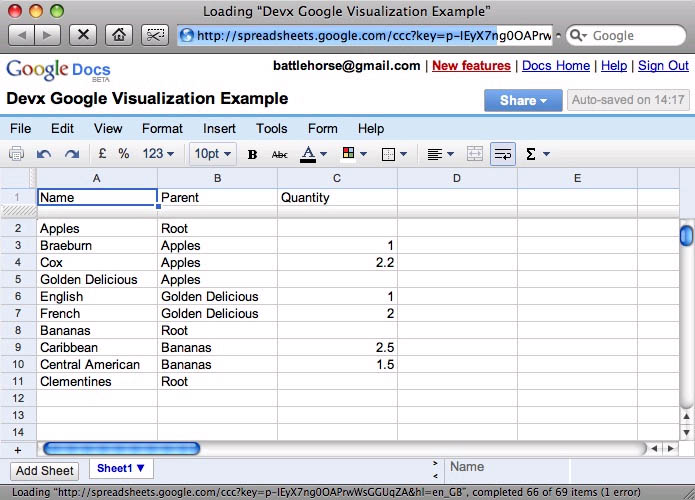Screen dimensions: 695x500
Task: Click the browser URL address field
Action: (365, 35)
